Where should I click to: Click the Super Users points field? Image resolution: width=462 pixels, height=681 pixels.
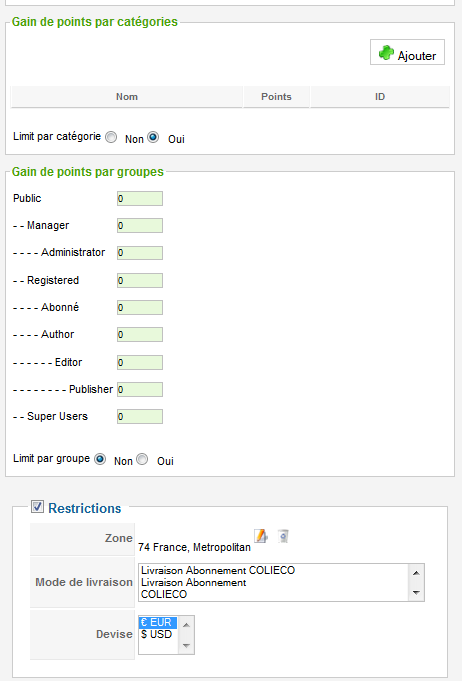point(140,417)
